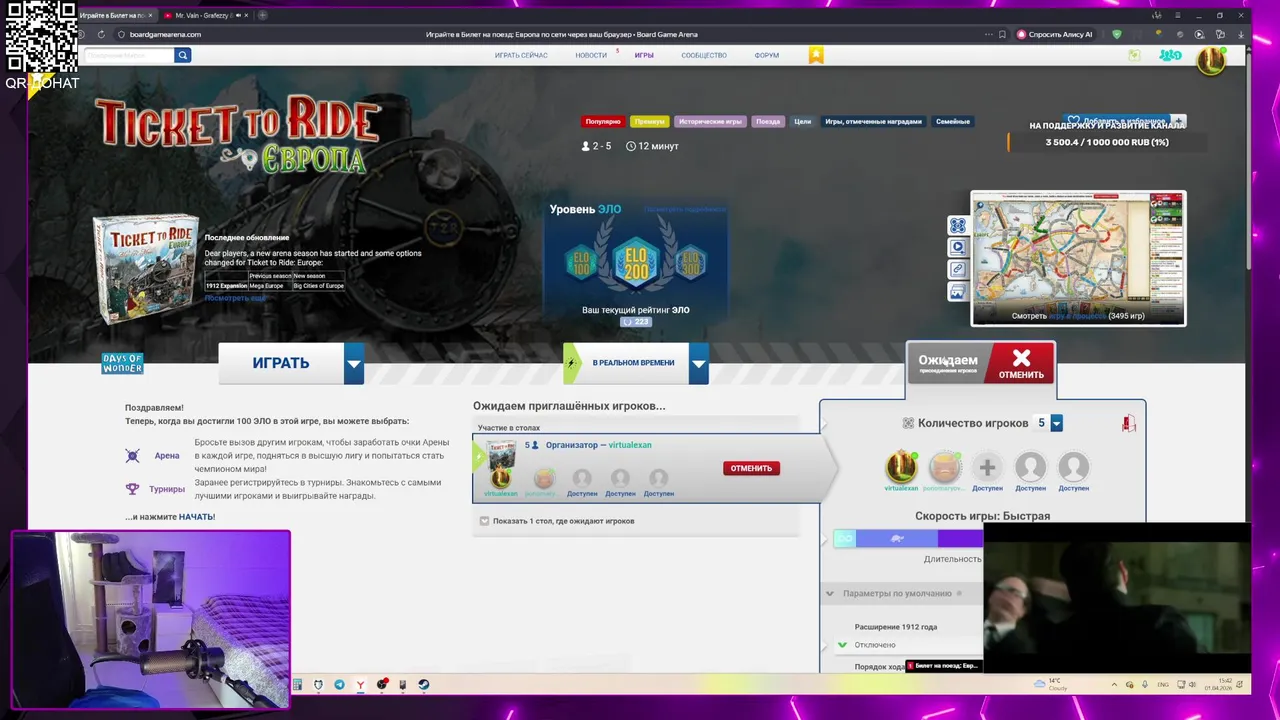The width and height of the screenshot is (1280, 720).
Task: Click the big ИГРАТЬ button
Action: 281,363
